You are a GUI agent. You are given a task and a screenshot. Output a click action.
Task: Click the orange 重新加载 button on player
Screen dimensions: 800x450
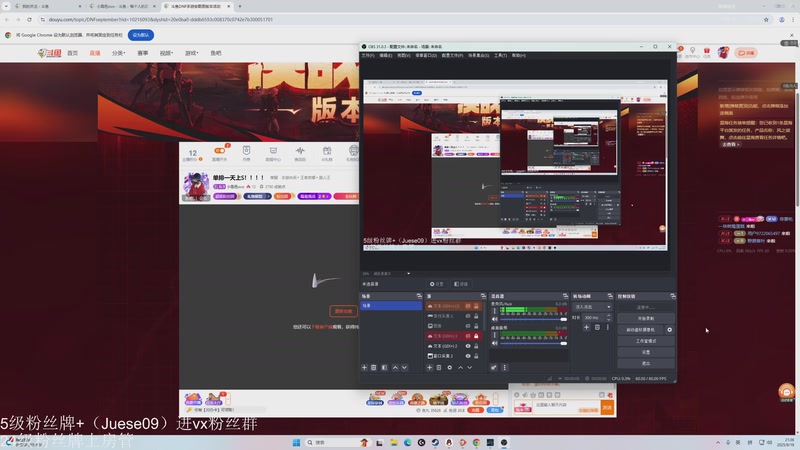coord(343,311)
